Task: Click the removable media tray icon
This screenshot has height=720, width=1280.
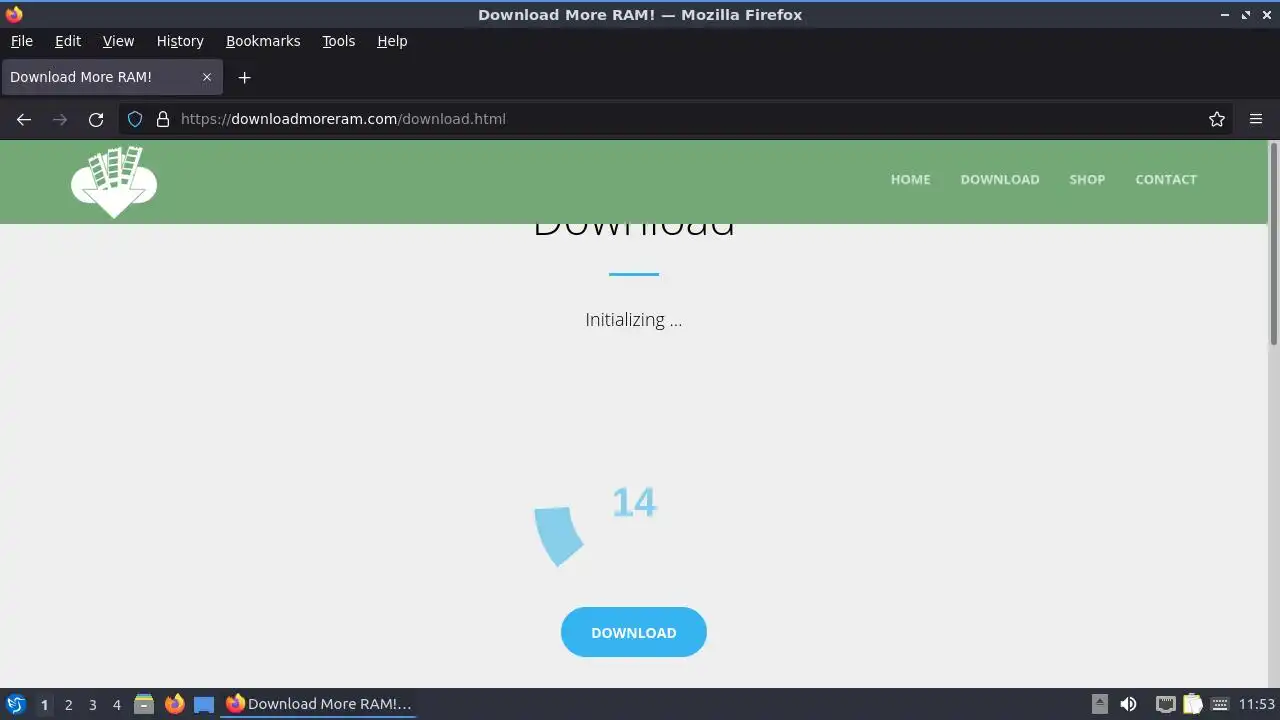Action: click(x=1100, y=704)
